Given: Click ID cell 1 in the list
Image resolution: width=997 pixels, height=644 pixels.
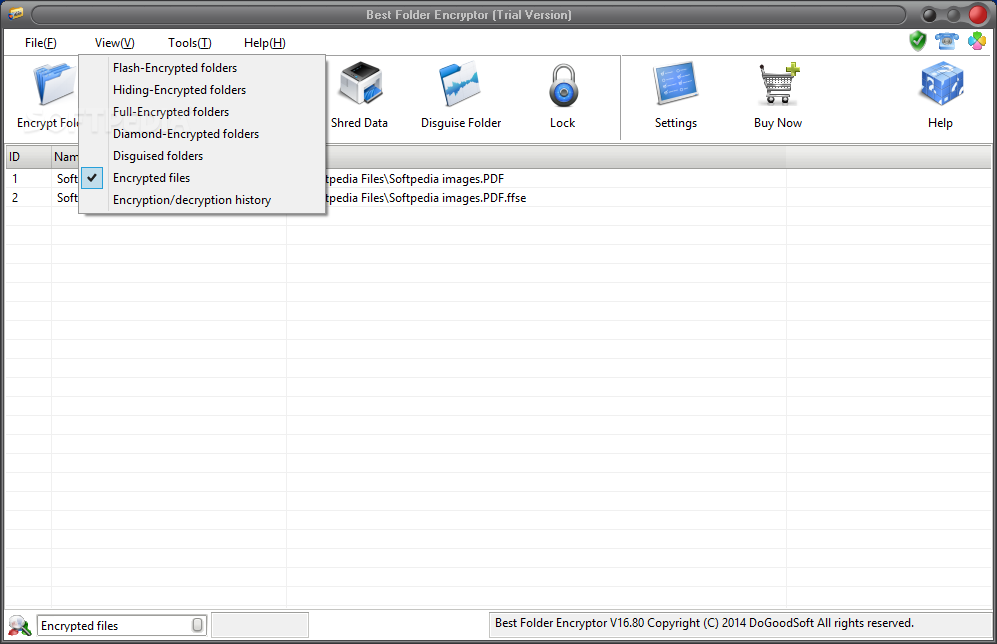Looking at the screenshot, I should pos(15,179).
